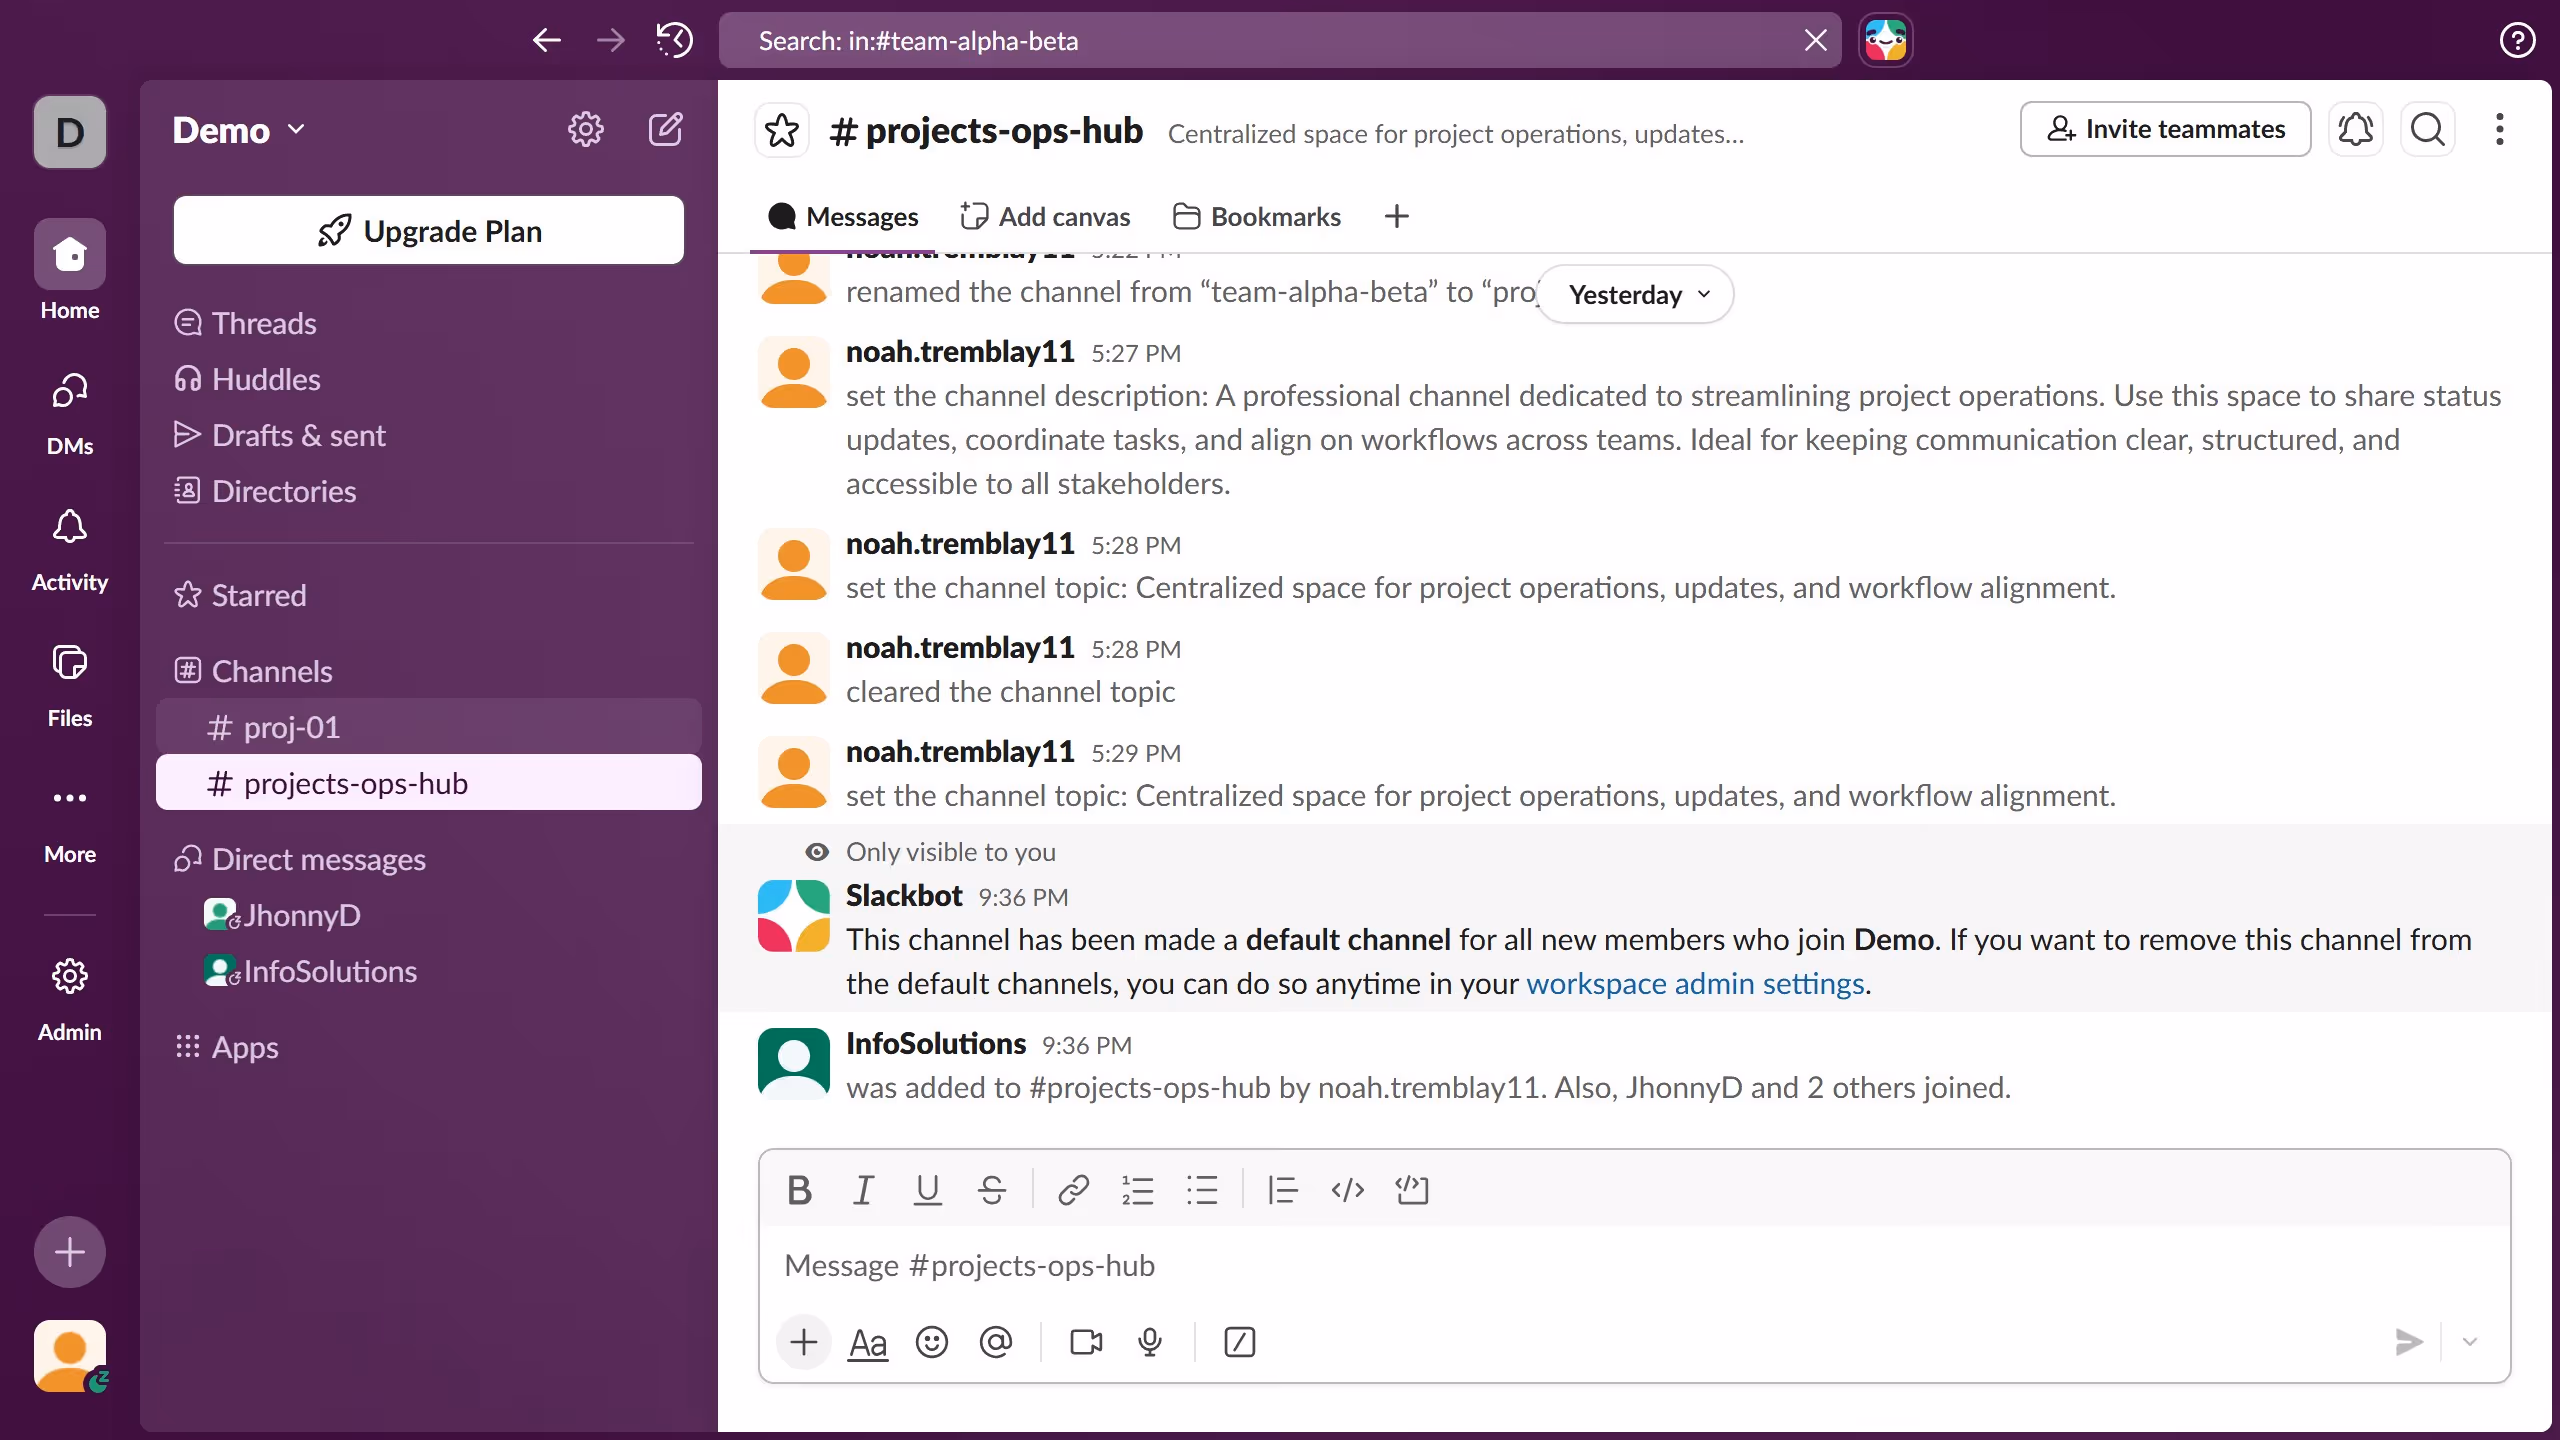Image resolution: width=2560 pixels, height=1440 pixels.
Task: Select the #proj-01 channel
Action: [x=429, y=727]
